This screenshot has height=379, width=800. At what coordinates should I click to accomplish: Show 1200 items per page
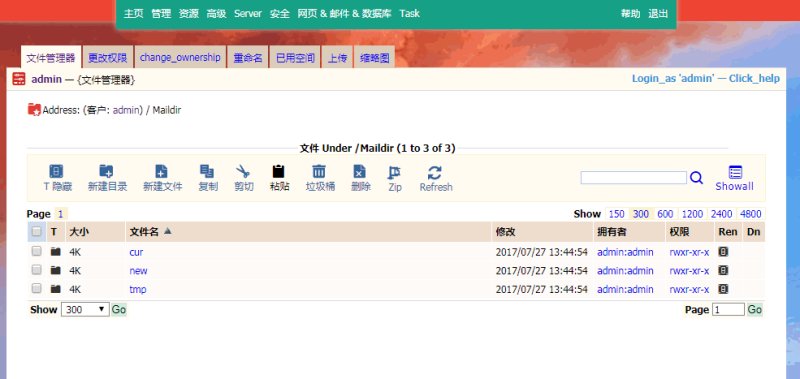pos(692,214)
